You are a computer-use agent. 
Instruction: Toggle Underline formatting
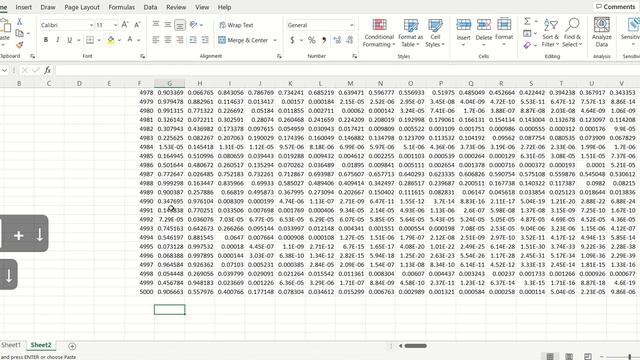tap(69, 40)
